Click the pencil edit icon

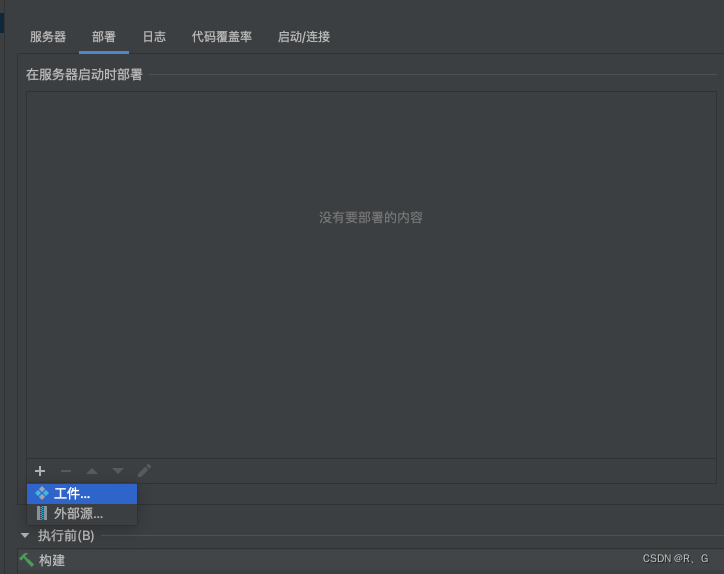[x=144, y=471]
